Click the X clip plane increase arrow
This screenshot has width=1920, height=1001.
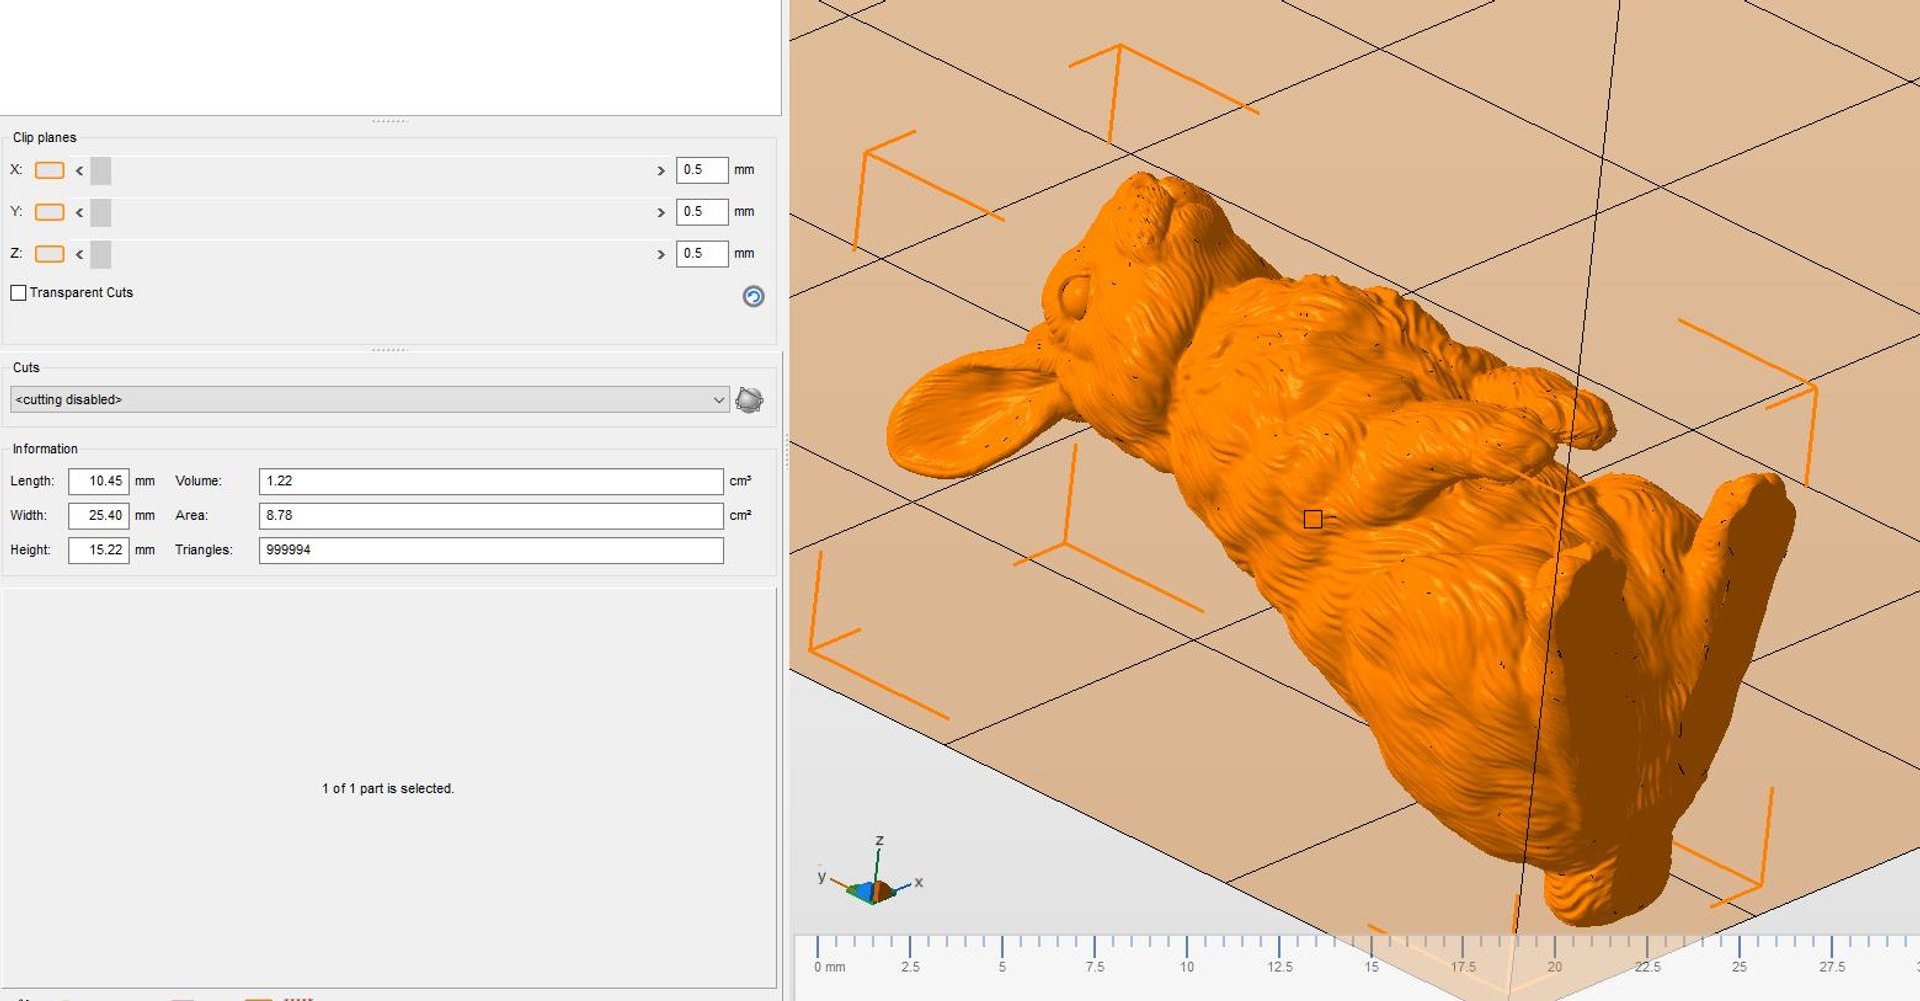coord(660,171)
